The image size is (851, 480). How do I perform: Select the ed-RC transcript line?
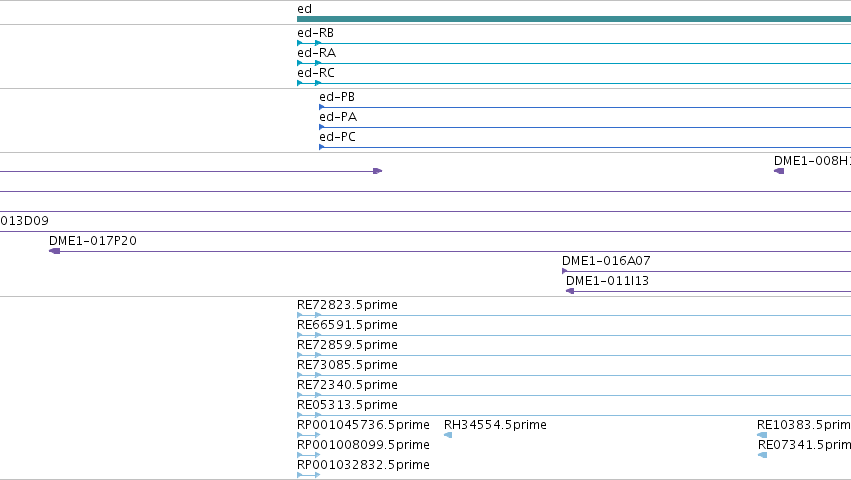(x=574, y=83)
